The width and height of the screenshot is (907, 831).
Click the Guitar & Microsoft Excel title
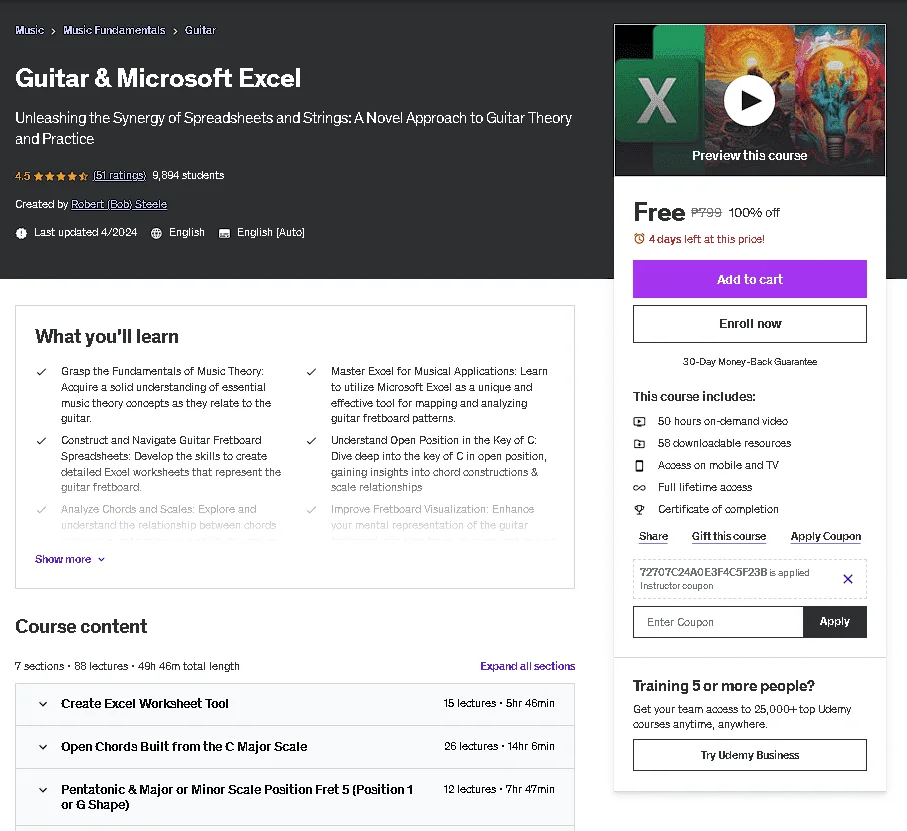click(x=158, y=78)
